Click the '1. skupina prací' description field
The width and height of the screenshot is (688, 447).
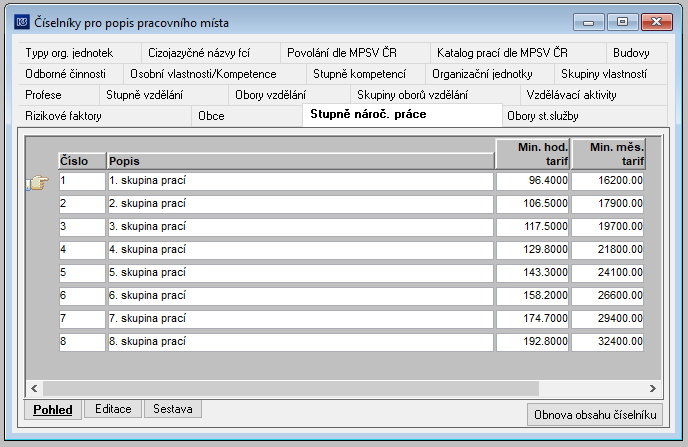pyautogui.click(x=301, y=181)
